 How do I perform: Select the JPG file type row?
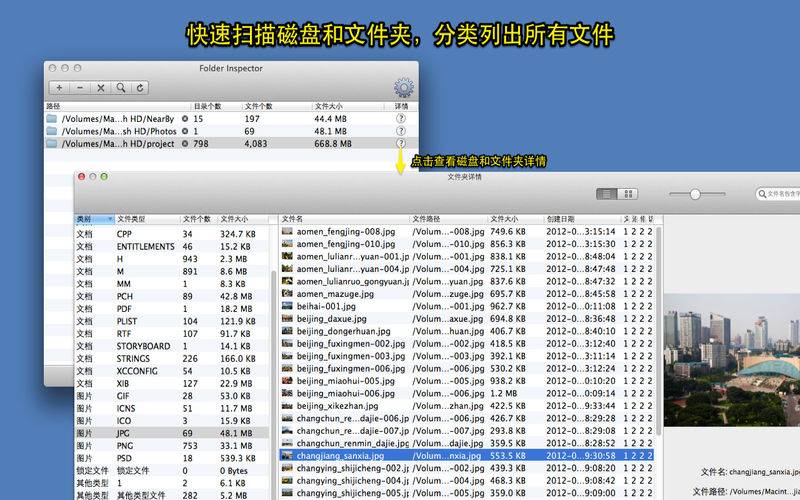coord(170,434)
